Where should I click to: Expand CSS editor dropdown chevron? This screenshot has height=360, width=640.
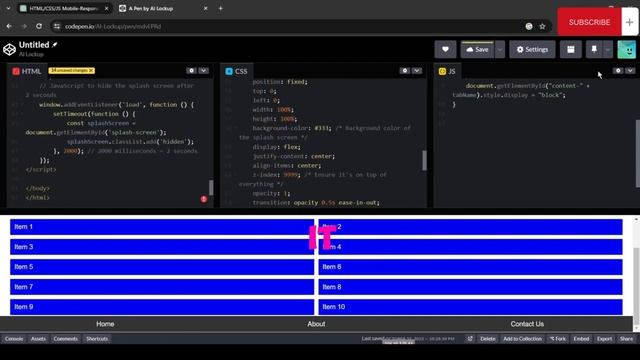[417, 71]
